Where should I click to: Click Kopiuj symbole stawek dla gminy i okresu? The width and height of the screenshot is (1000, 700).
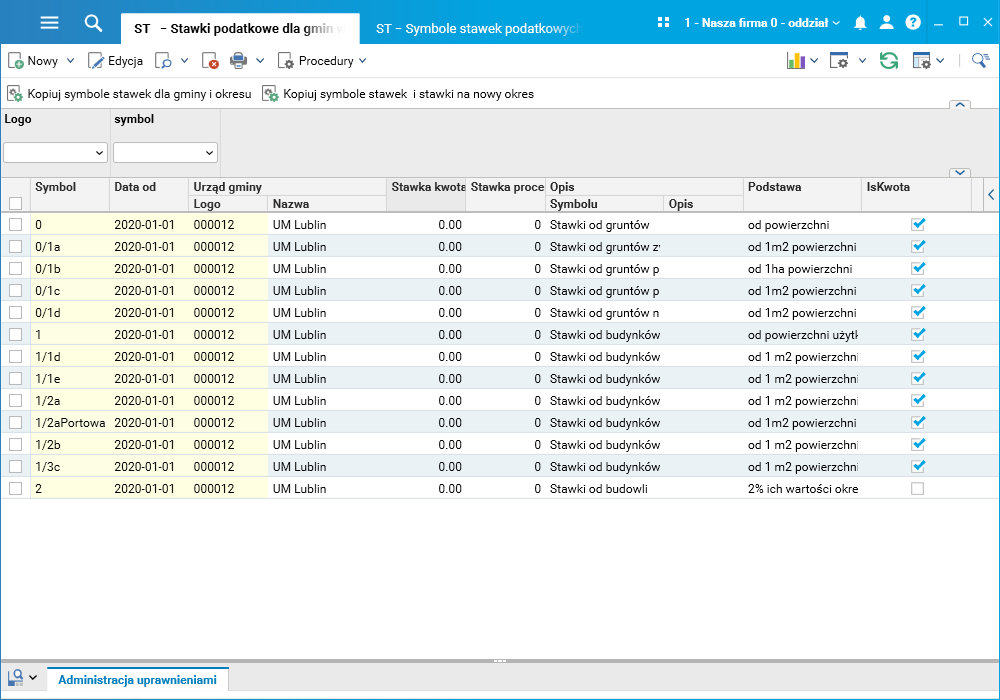click(129, 94)
